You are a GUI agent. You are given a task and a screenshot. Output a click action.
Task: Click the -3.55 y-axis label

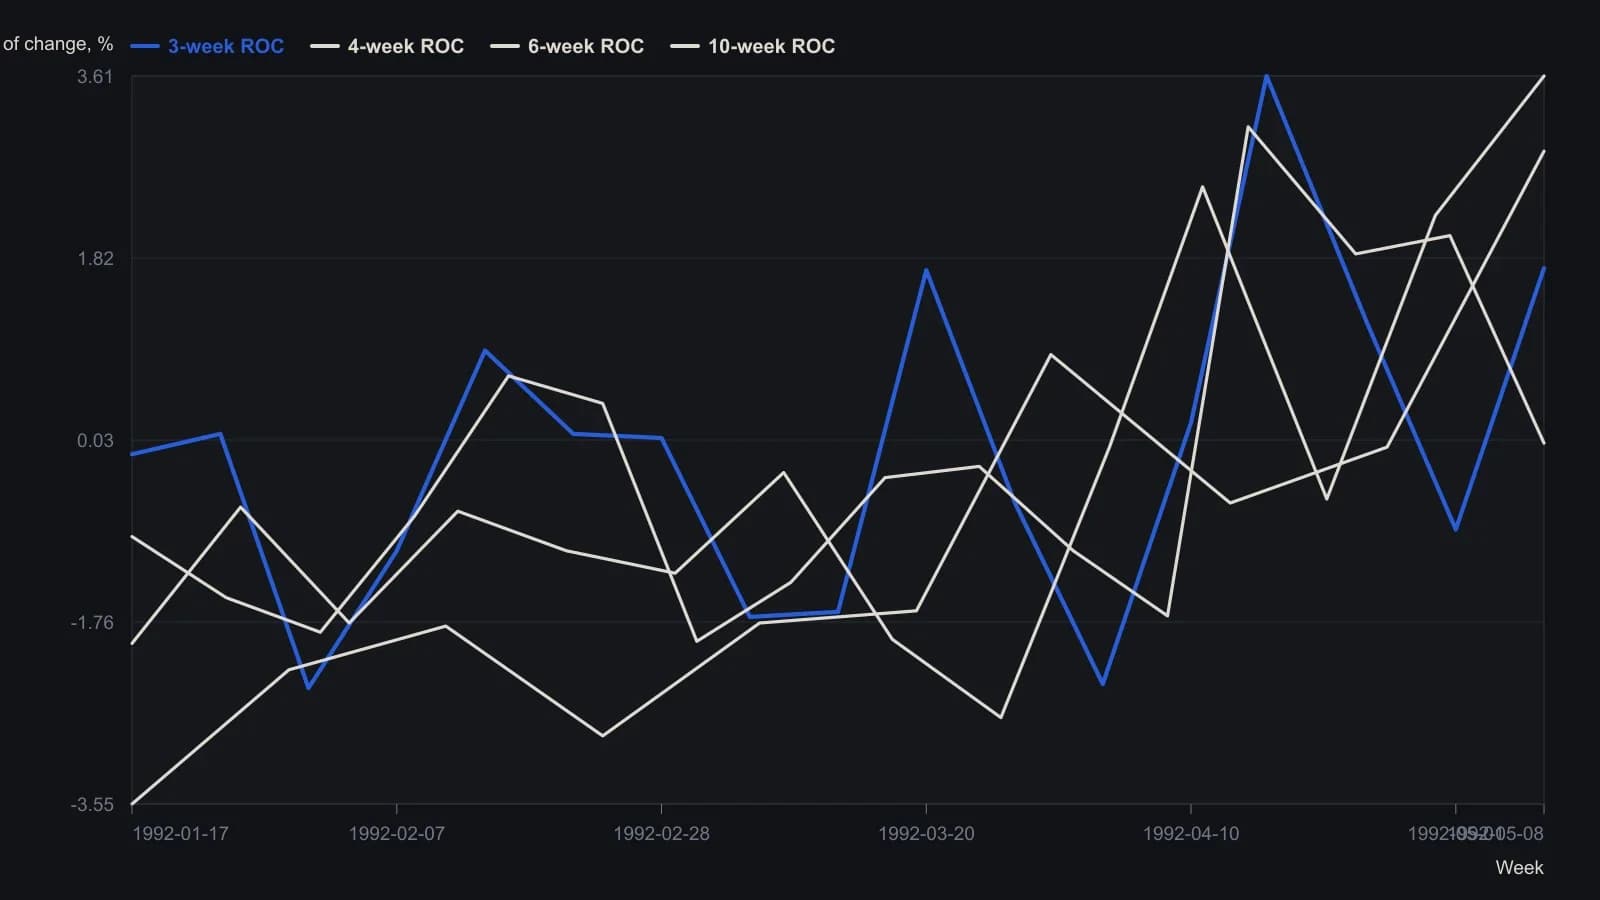tap(92, 805)
